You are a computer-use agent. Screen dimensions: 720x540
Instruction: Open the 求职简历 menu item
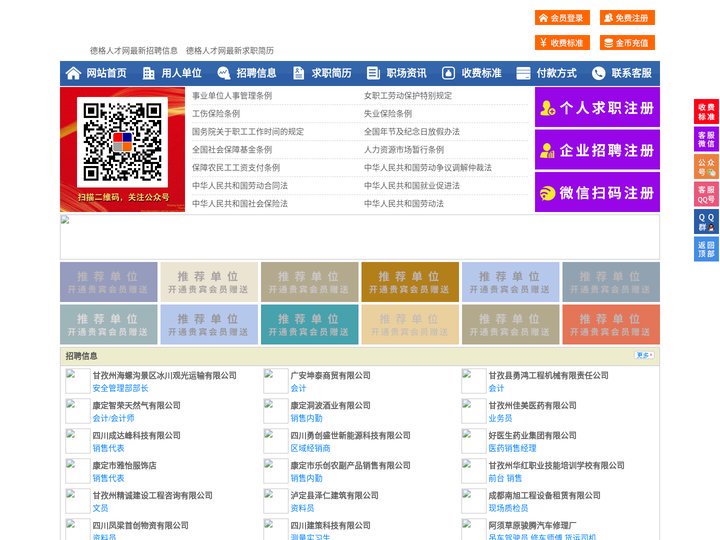click(332, 73)
